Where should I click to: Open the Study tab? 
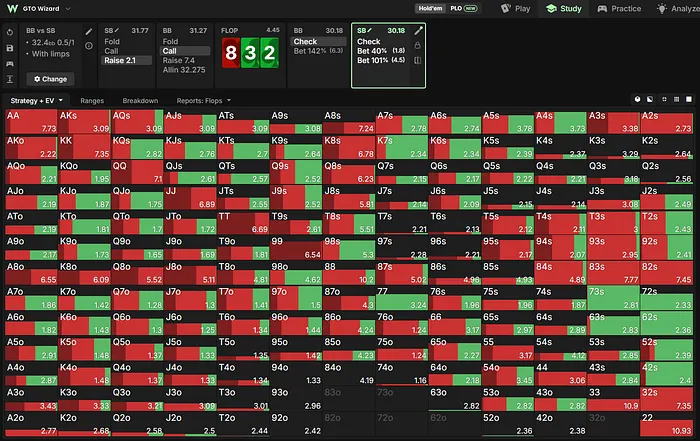click(x=564, y=8)
